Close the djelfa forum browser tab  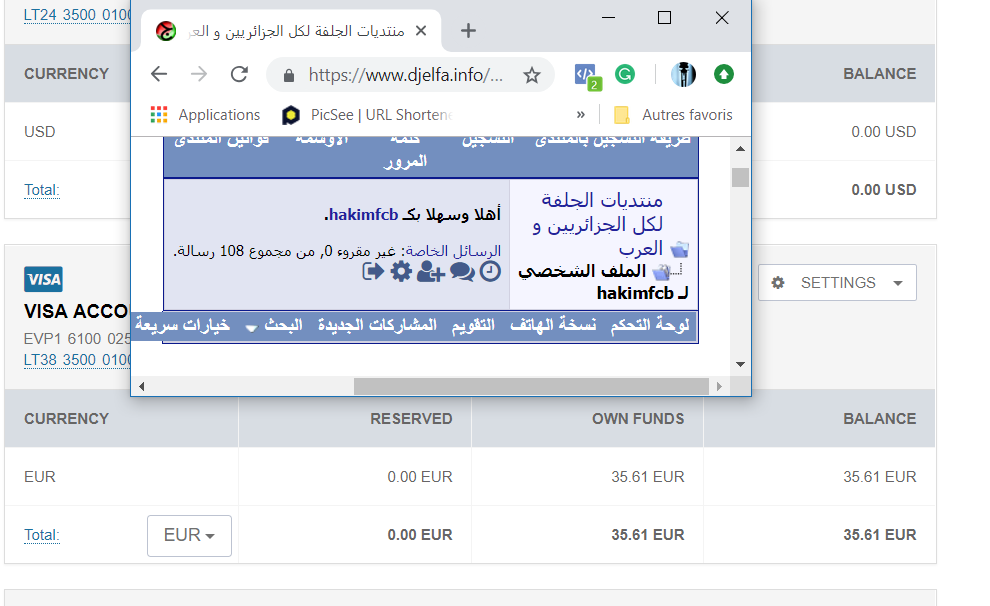click(421, 30)
